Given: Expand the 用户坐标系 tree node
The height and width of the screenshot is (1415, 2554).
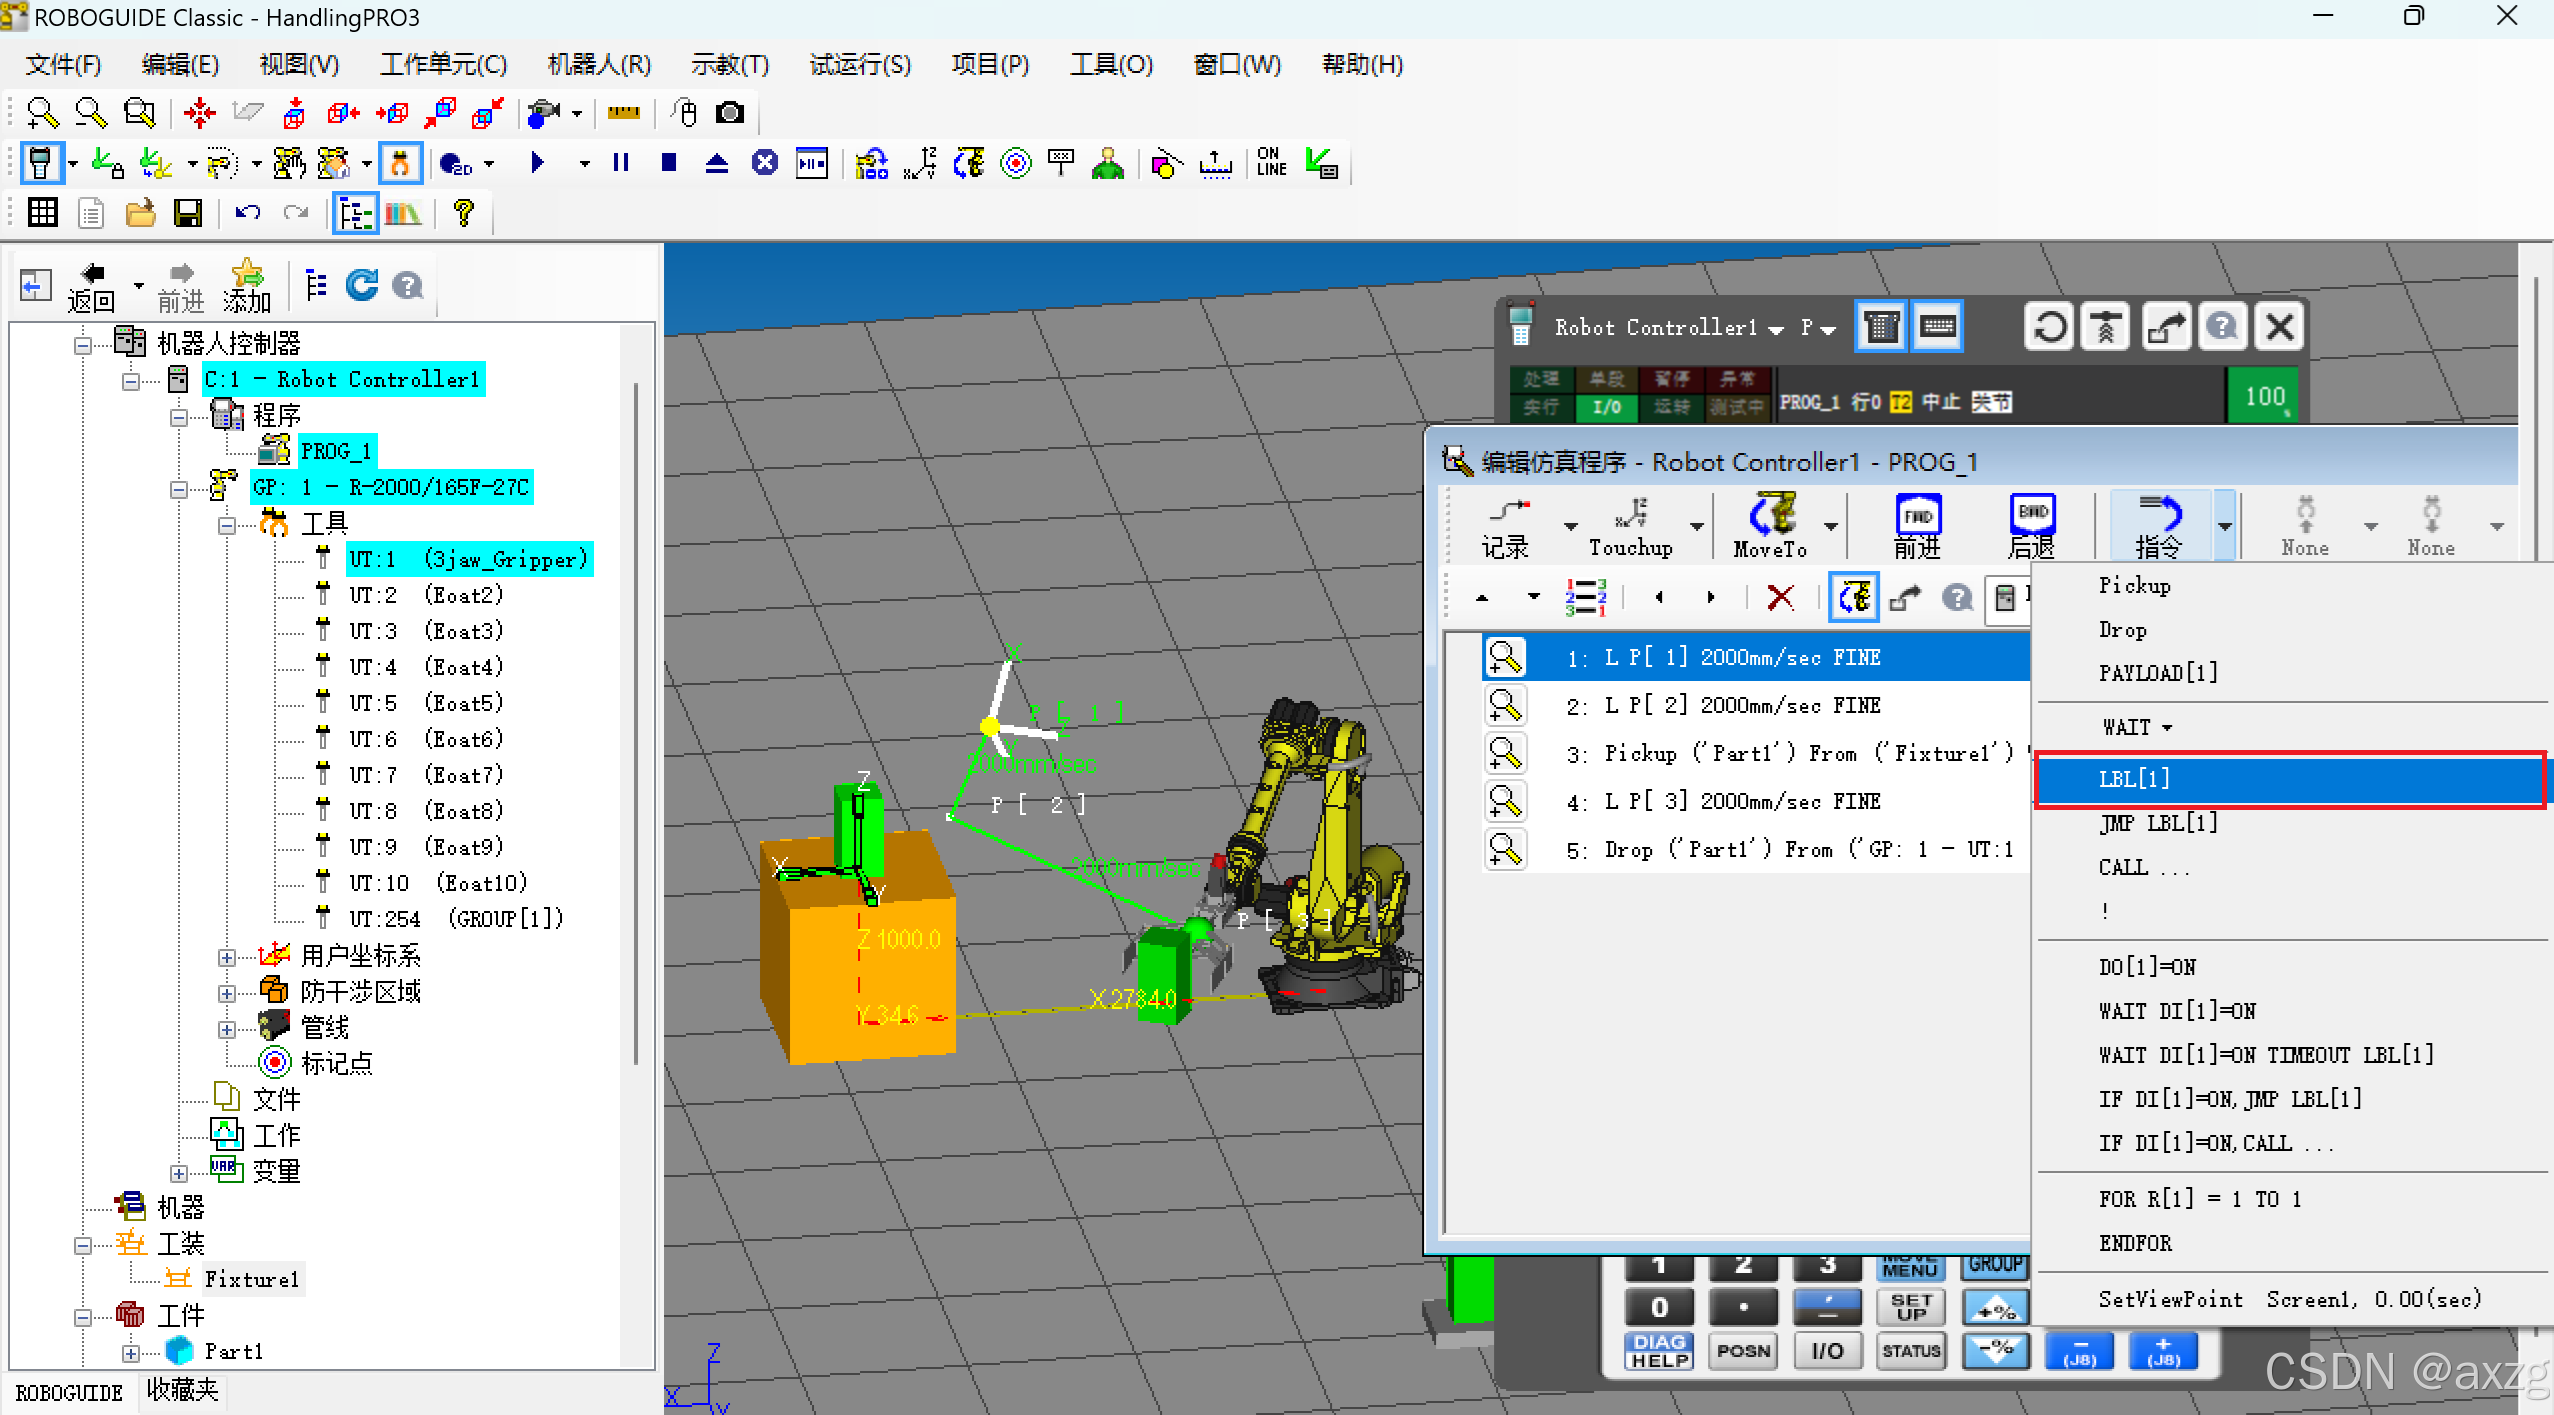Looking at the screenshot, I should pyautogui.click(x=227, y=957).
